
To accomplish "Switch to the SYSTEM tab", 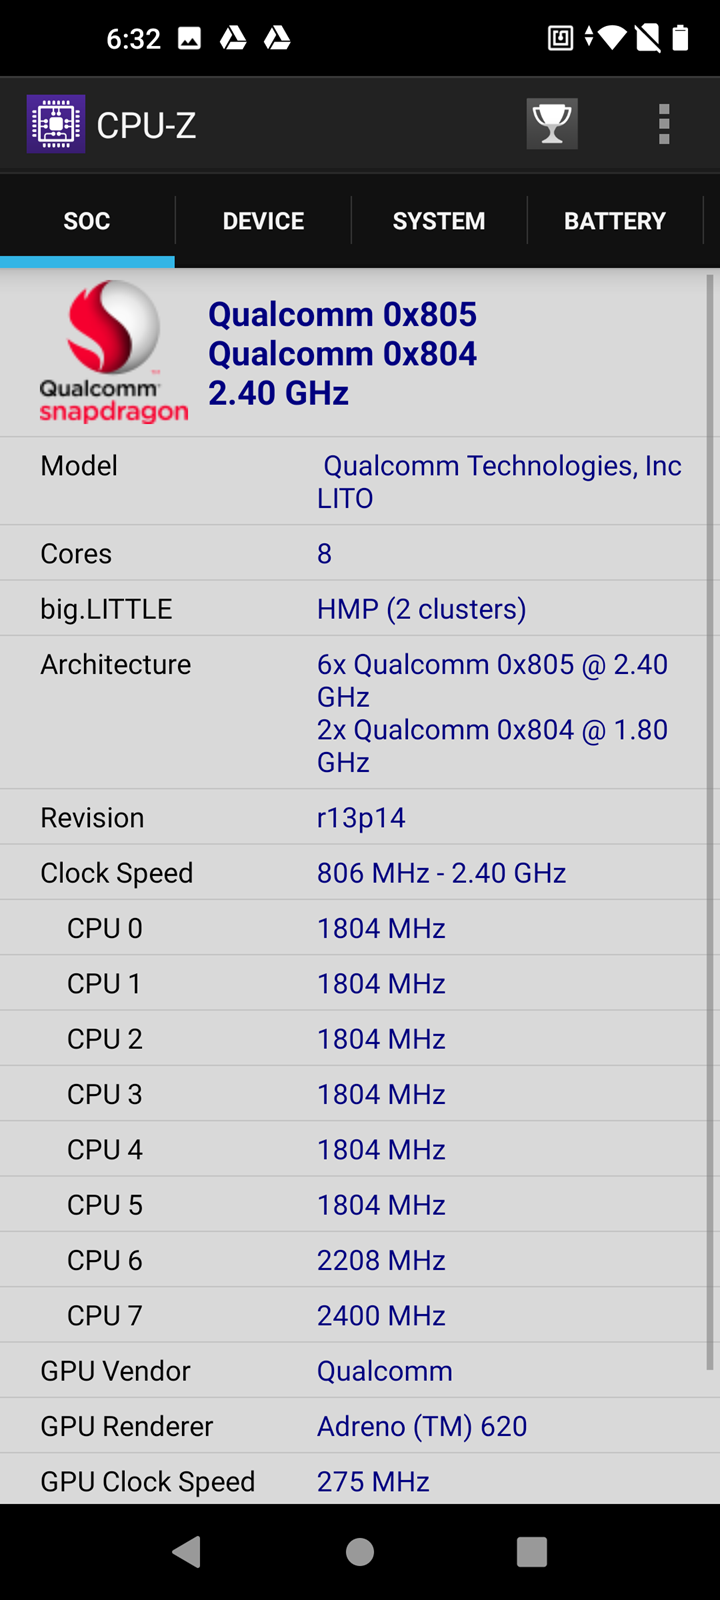I will [439, 221].
